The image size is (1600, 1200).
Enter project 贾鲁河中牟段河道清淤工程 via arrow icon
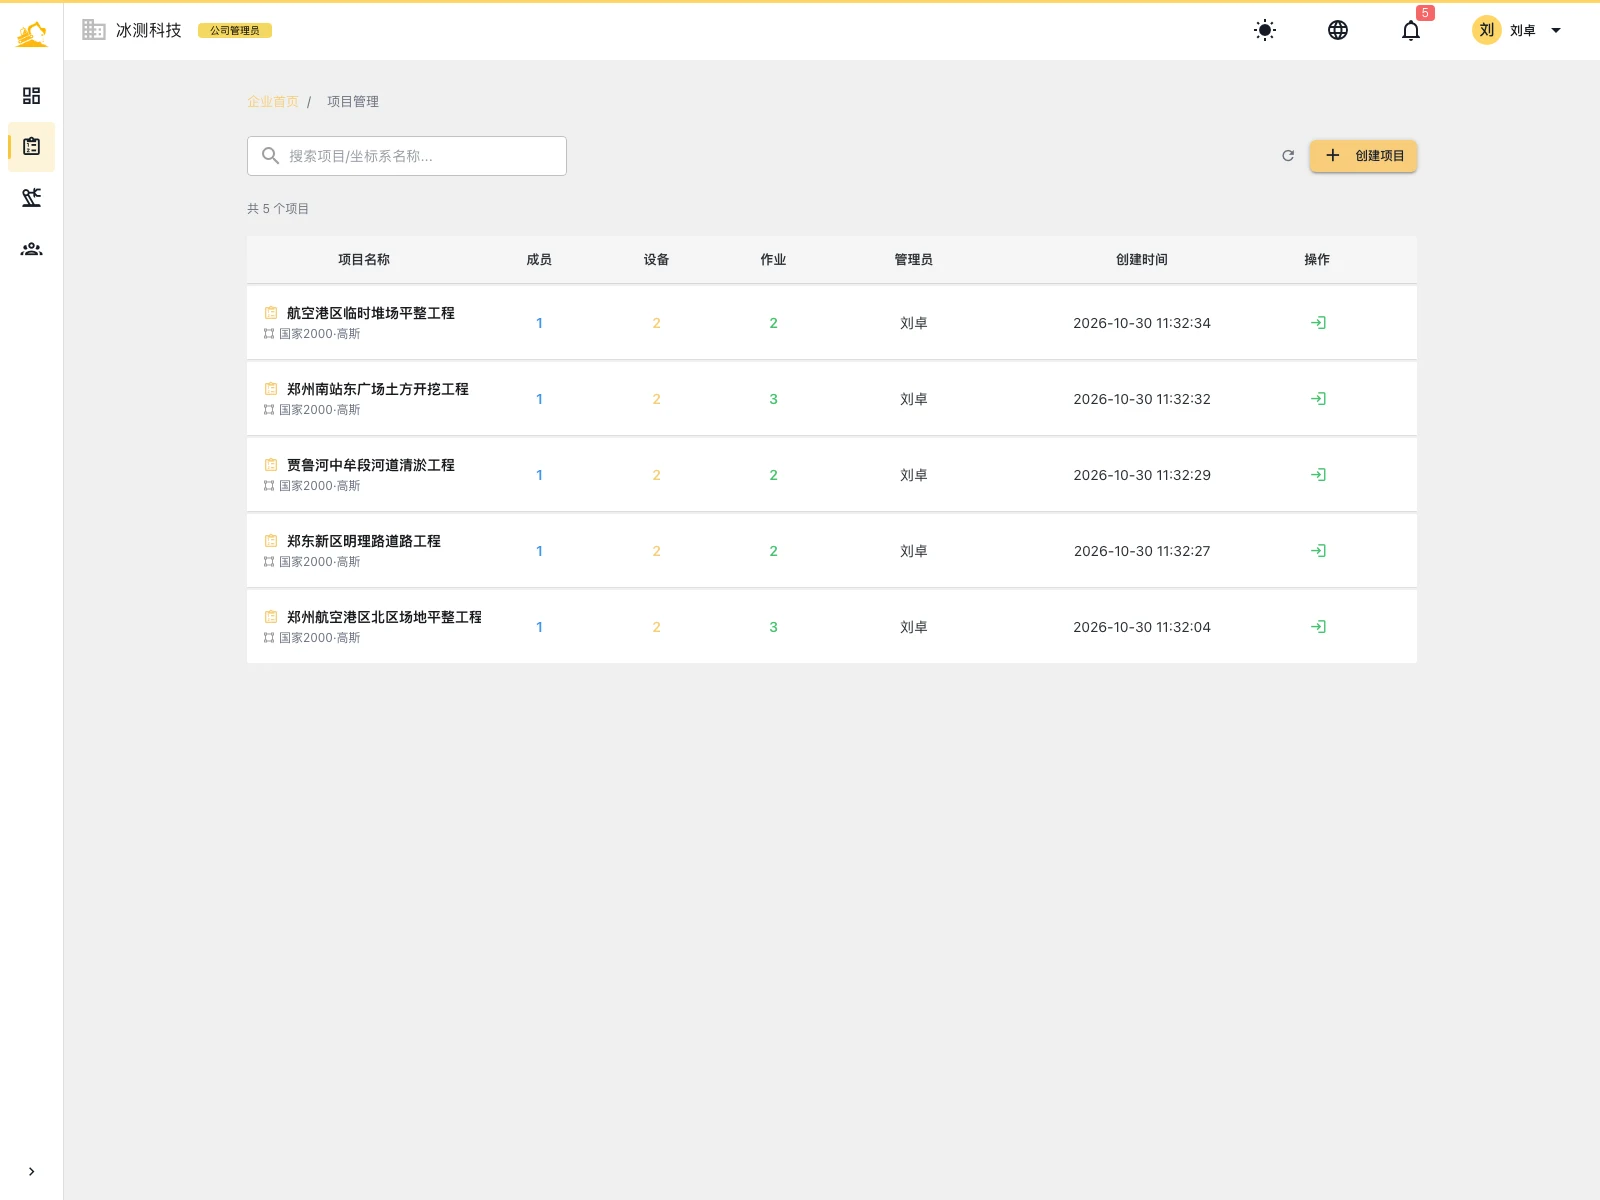[x=1318, y=475]
